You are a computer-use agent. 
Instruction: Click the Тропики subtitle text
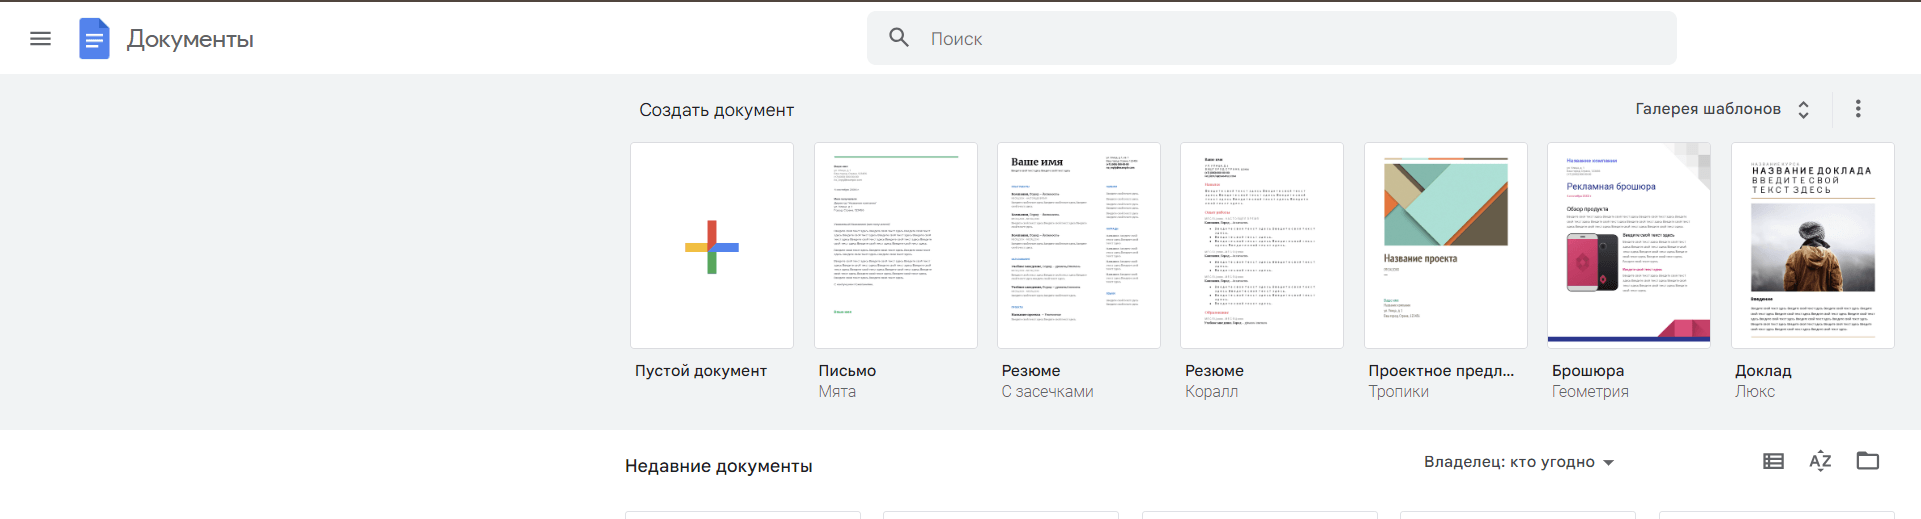1399,392
